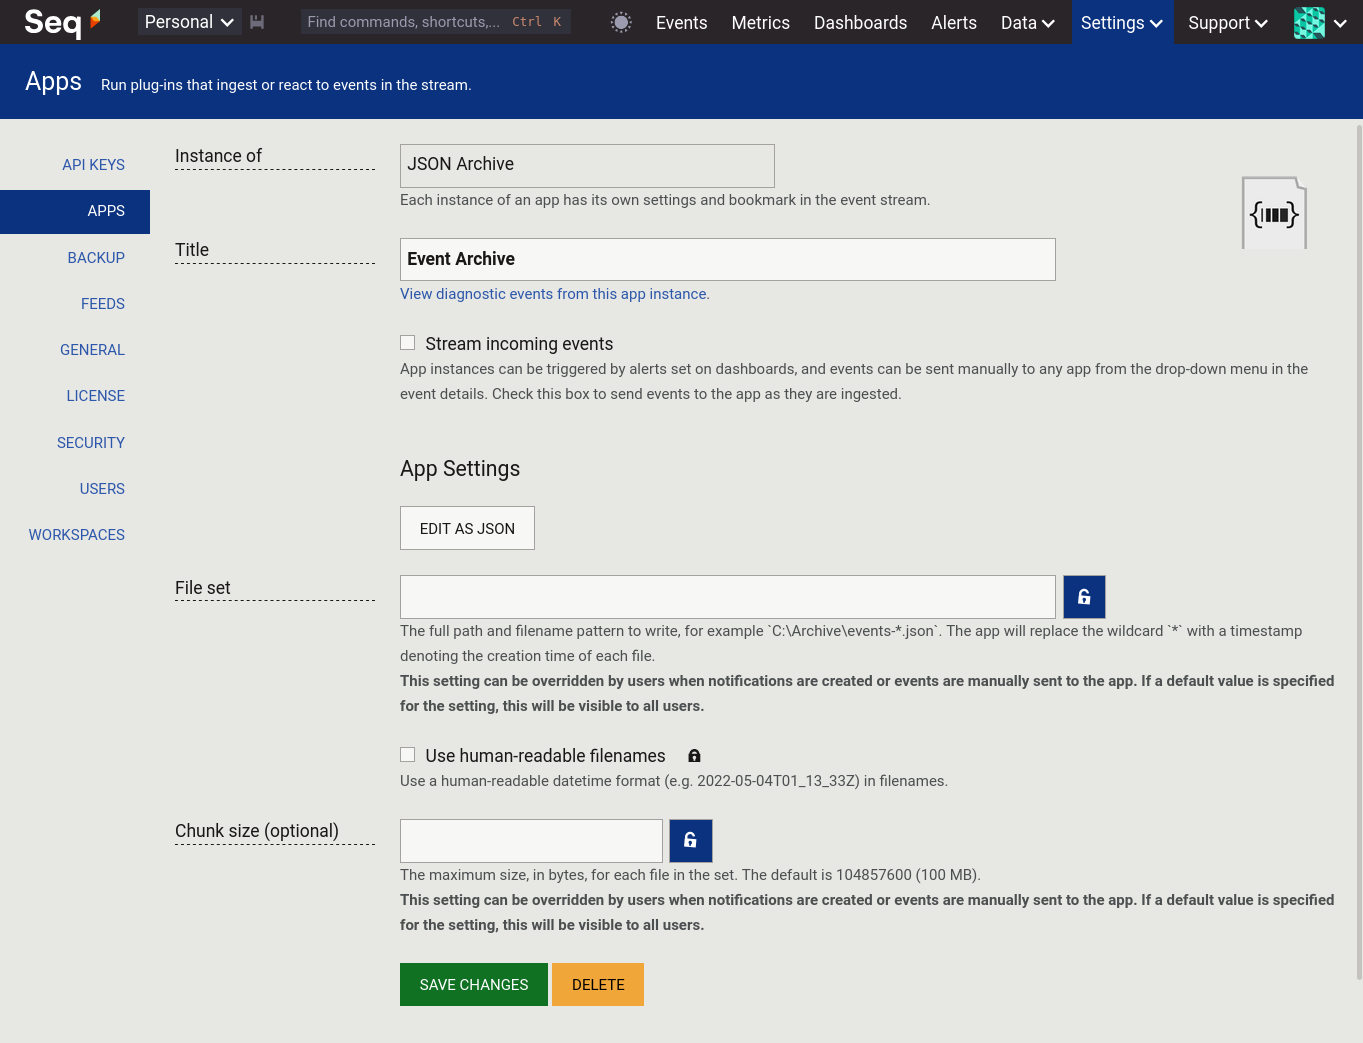Select API KEYS in the sidebar
Screen dimensions: 1363x1043
(x=93, y=165)
